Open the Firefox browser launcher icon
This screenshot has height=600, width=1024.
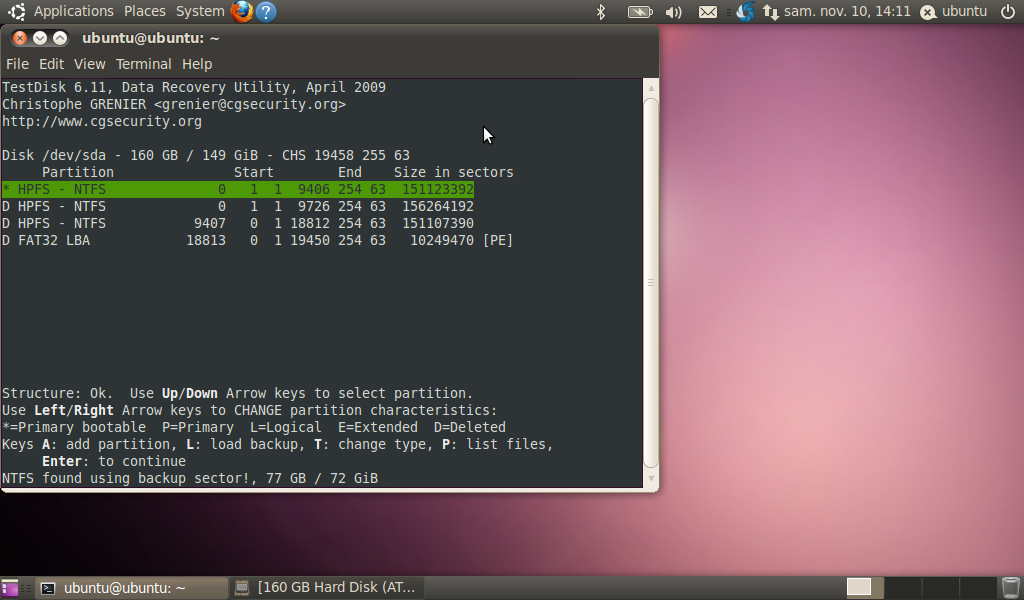[x=242, y=11]
